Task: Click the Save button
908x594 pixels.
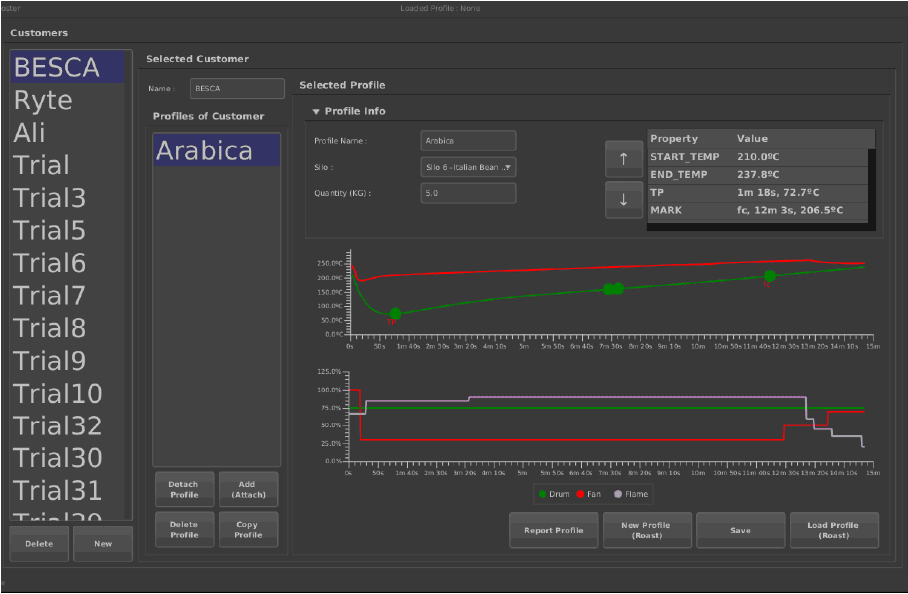Action: [740, 530]
